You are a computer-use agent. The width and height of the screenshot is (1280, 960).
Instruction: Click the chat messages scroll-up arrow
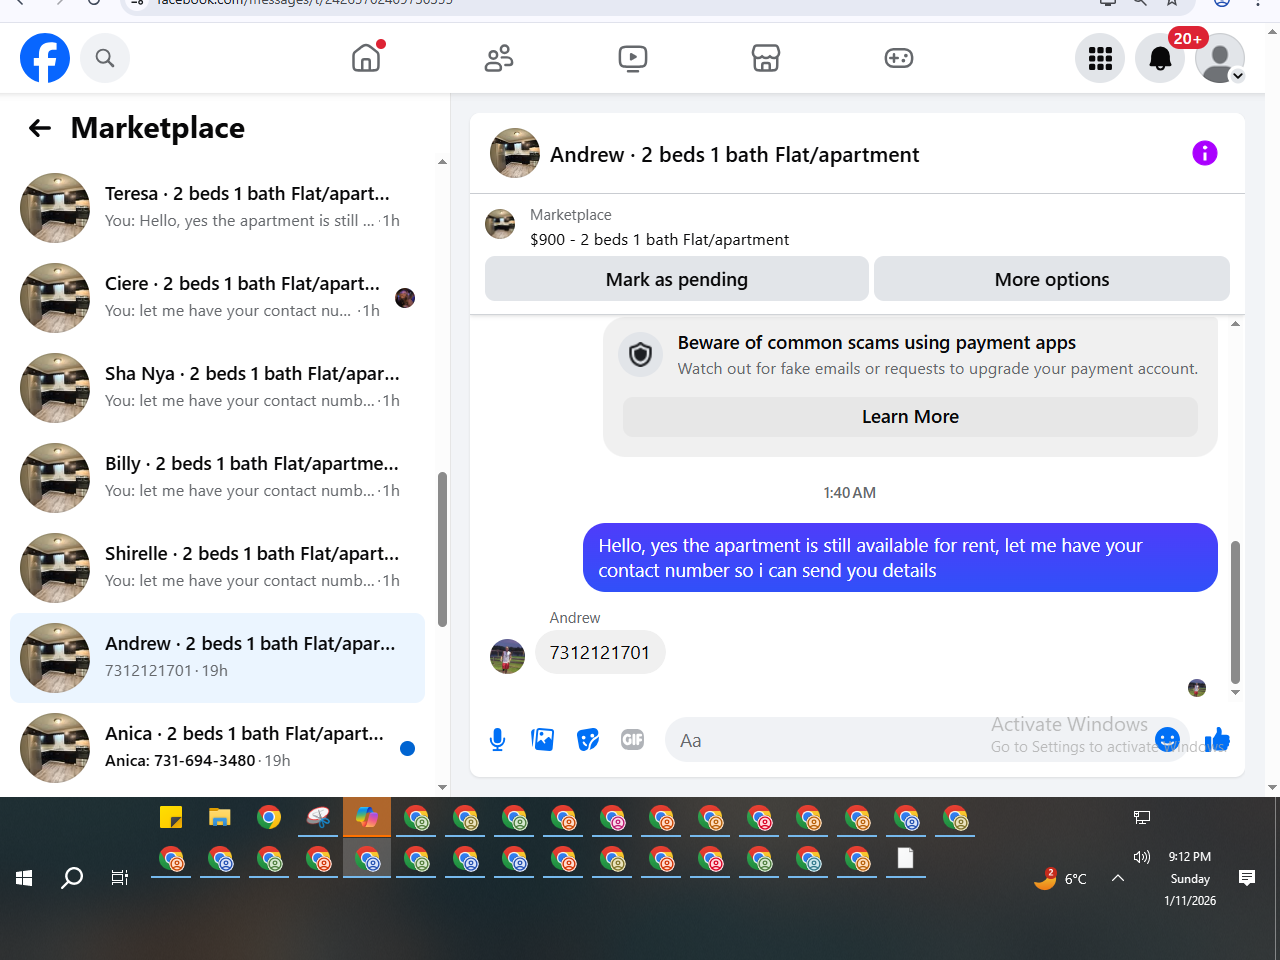[1235, 324]
